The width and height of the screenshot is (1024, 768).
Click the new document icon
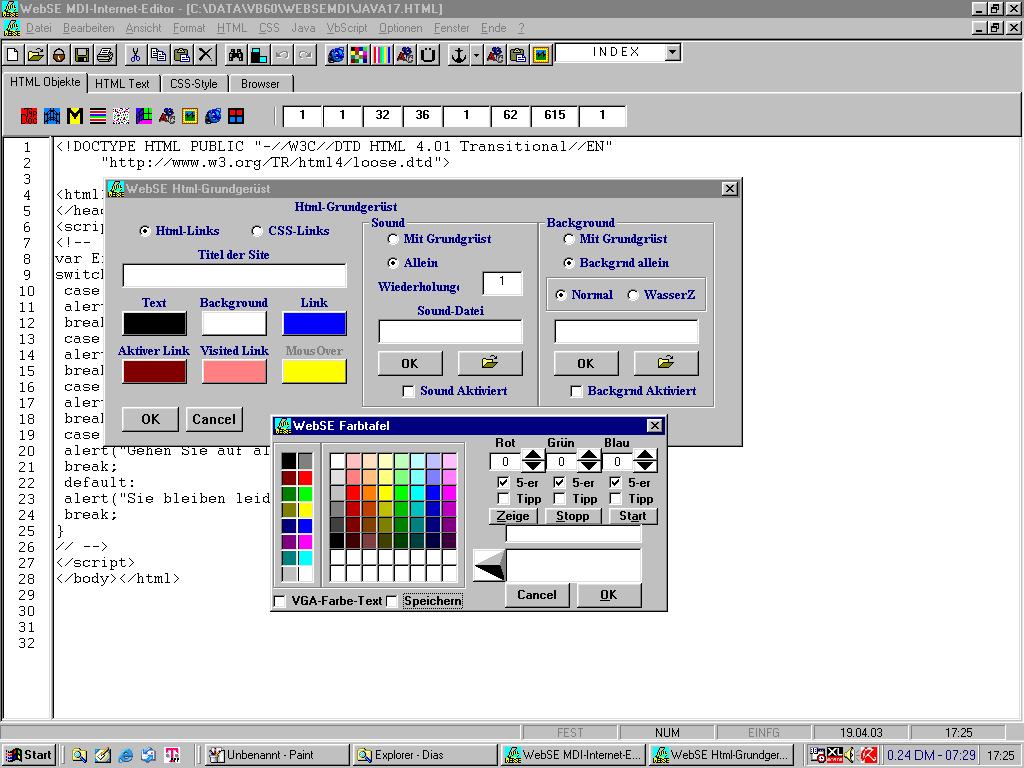(12, 55)
